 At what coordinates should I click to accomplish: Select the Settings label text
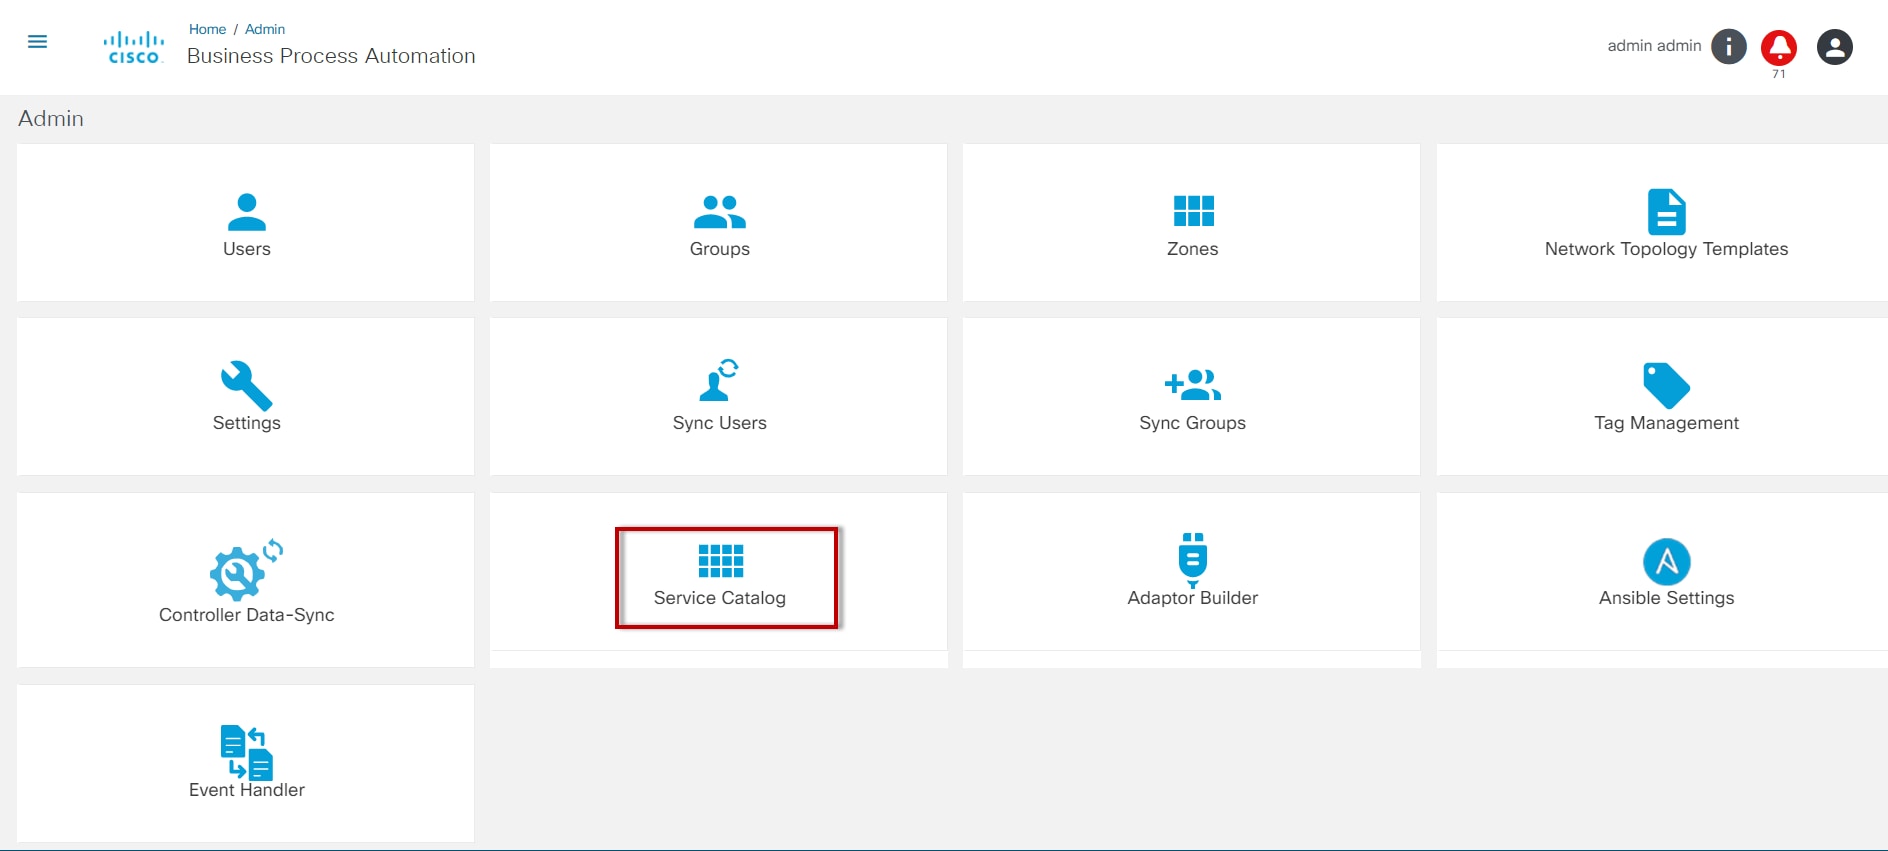tap(247, 423)
